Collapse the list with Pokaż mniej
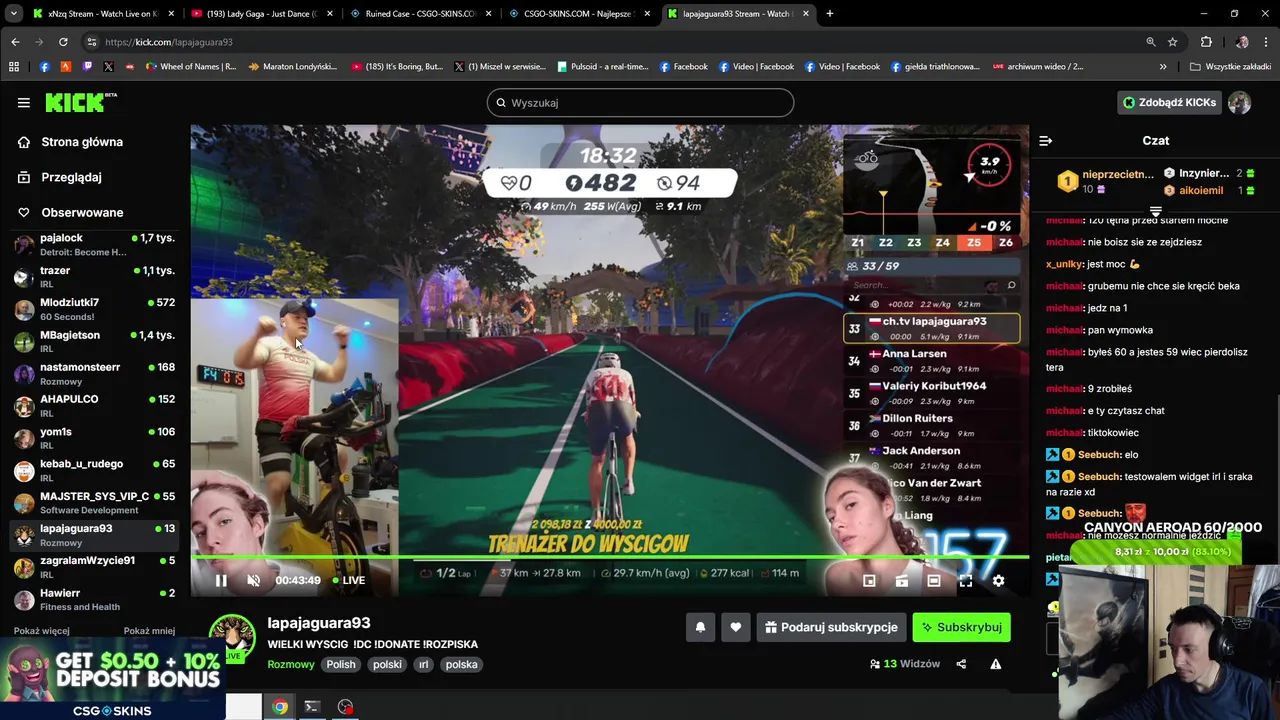 (x=149, y=631)
